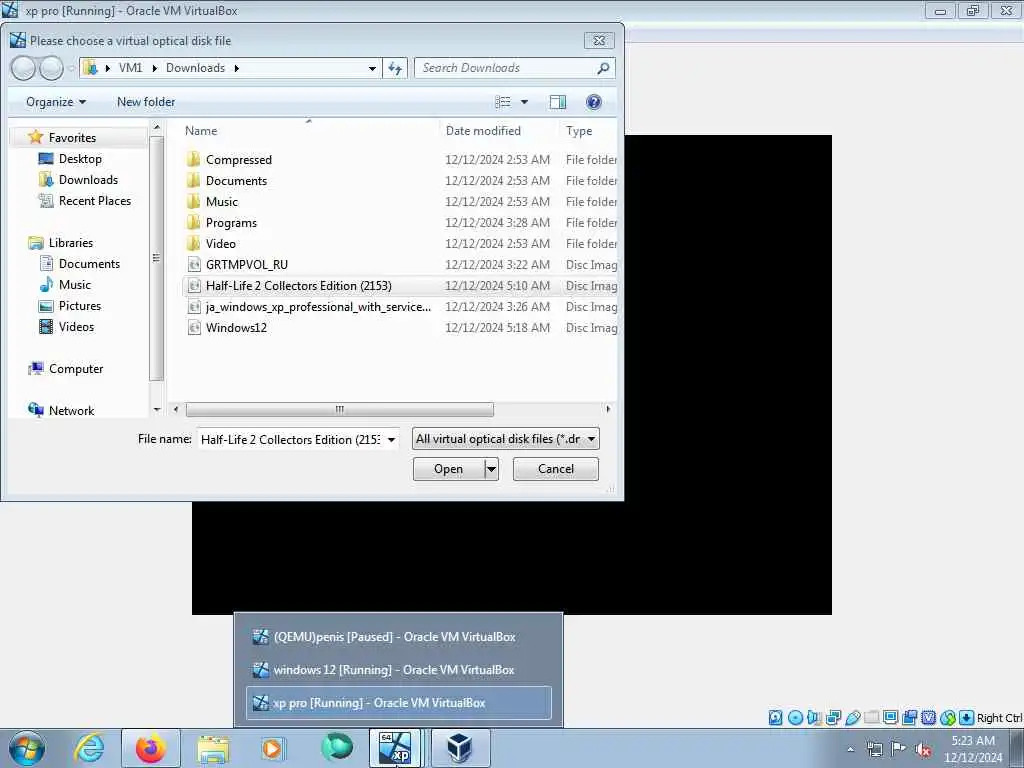Select ja_windows_xp_professional disc image file
This screenshot has height=768, width=1024.
tap(318, 307)
